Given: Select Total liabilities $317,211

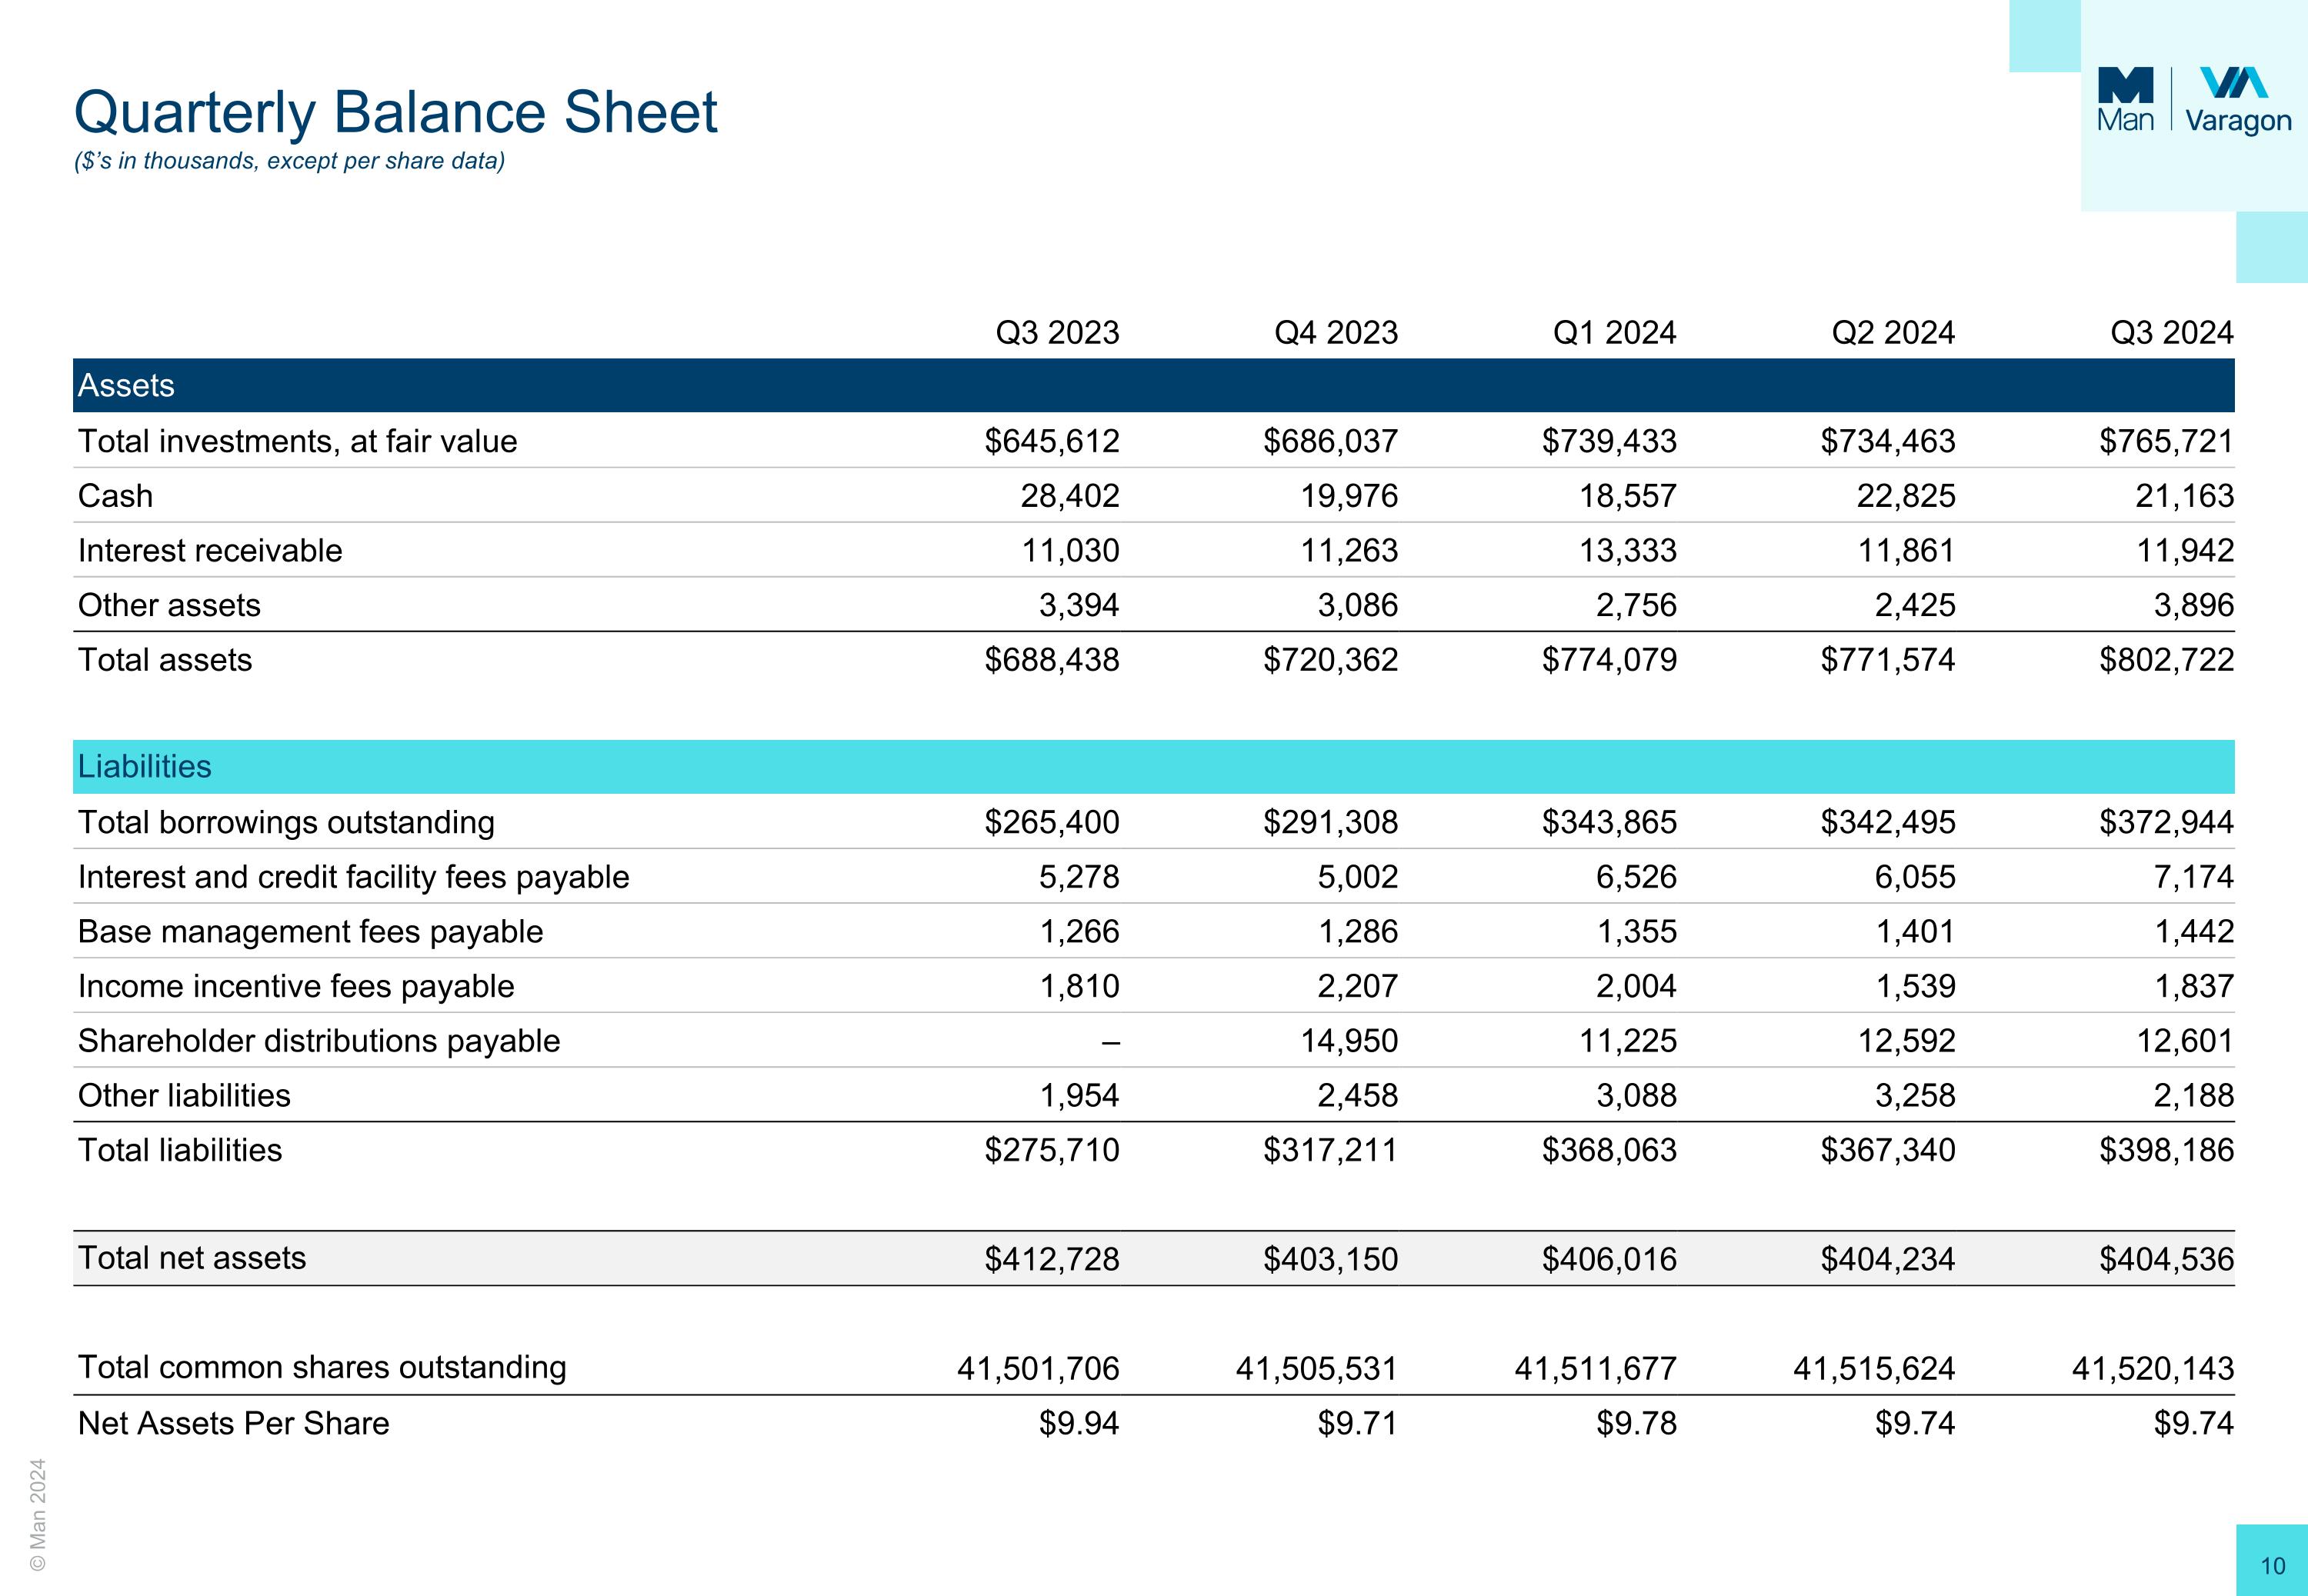Looking at the screenshot, I should (x=1331, y=1150).
